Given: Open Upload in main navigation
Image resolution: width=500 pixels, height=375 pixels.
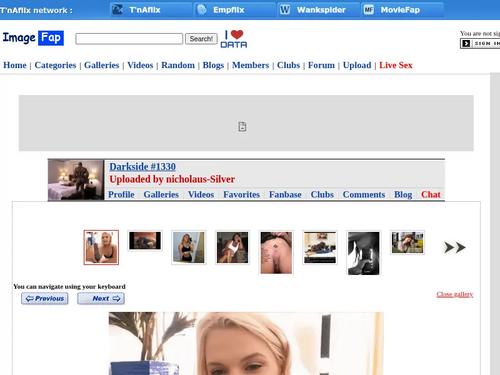Looking at the screenshot, I should tap(357, 65).
